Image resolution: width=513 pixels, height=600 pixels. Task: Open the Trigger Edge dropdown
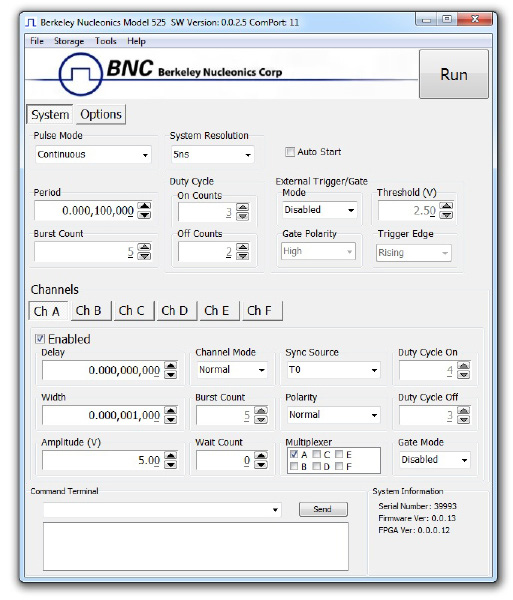(414, 253)
